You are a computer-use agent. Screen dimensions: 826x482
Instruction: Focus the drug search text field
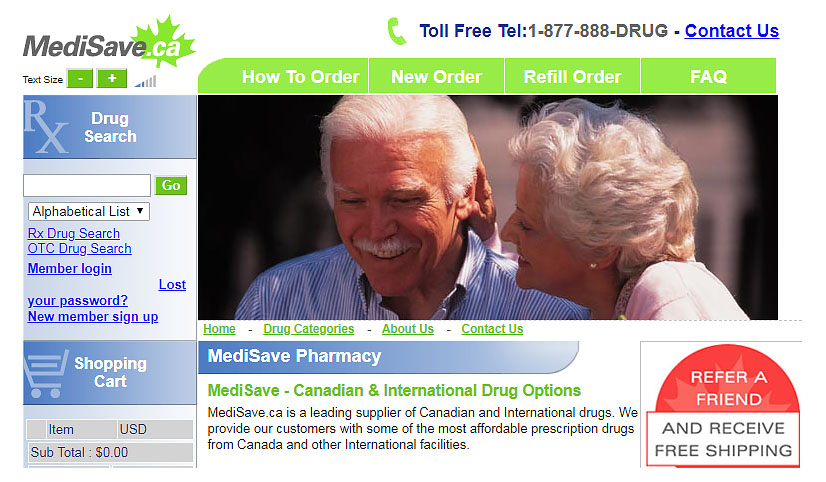[87, 185]
